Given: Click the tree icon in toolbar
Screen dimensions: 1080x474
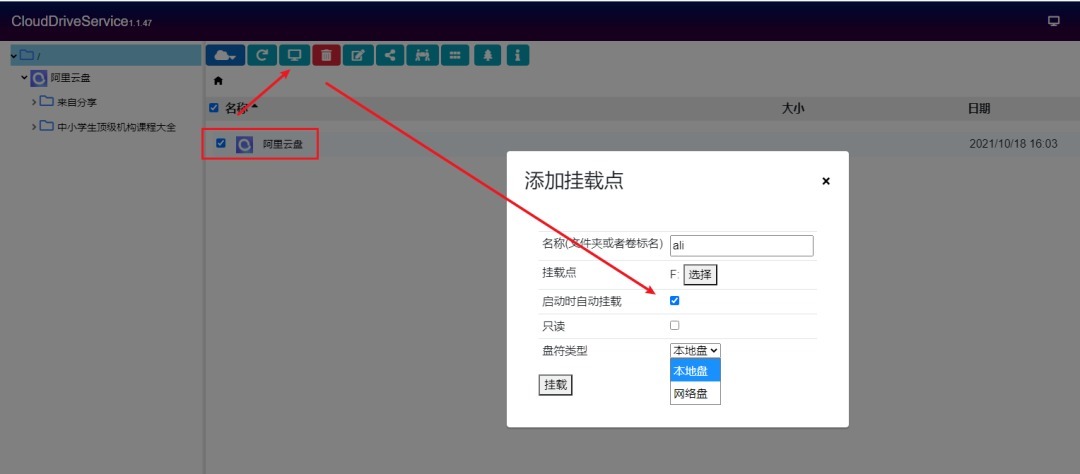Looking at the screenshot, I should 488,56.
